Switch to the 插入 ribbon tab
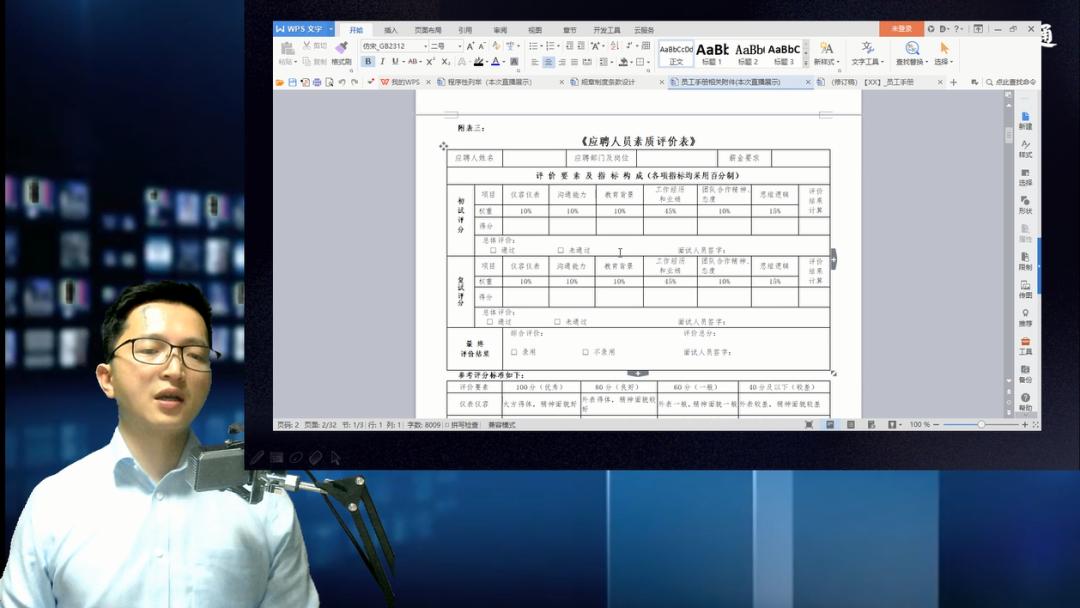The height and width of the screenshot is (608, 1080). [x=390, y=29]
